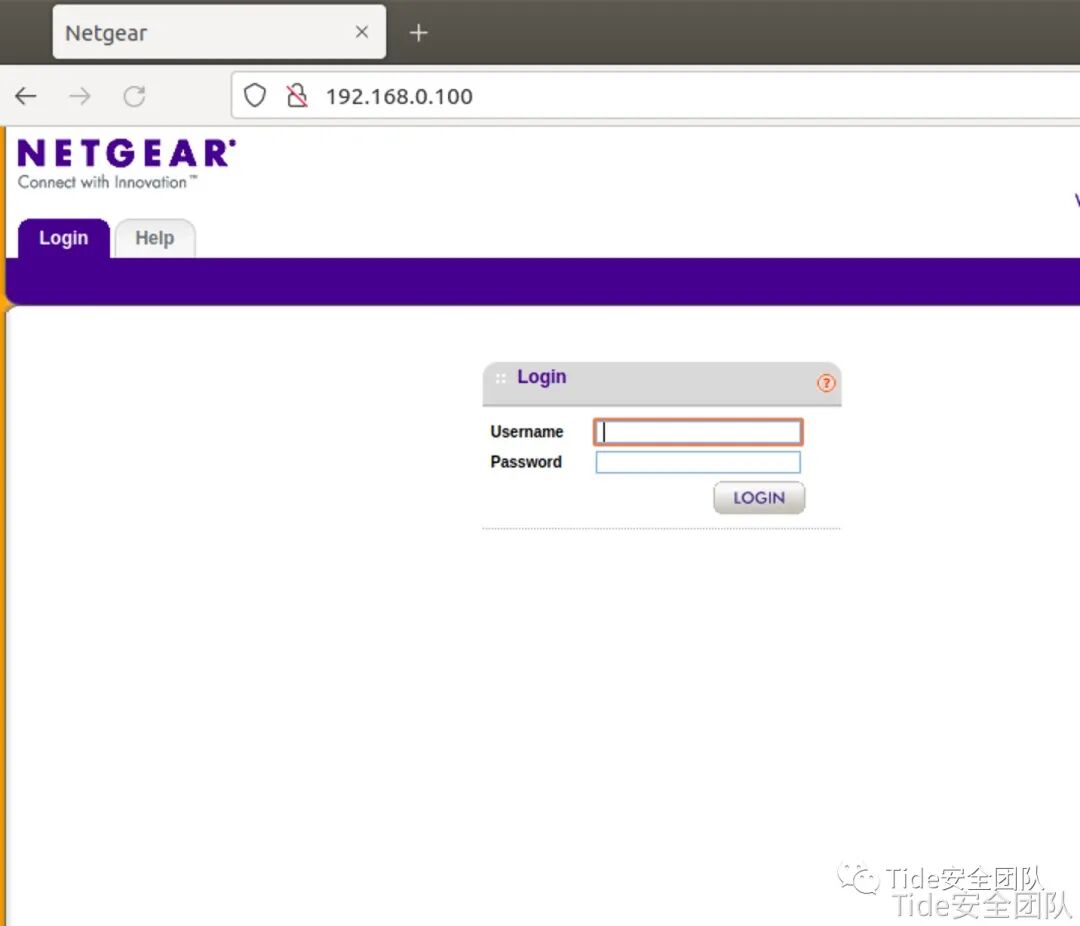The width and height of the screenshot is (1080, 926).
Task: Select the Netgear browser tab
Action: [x=219, y=32]
